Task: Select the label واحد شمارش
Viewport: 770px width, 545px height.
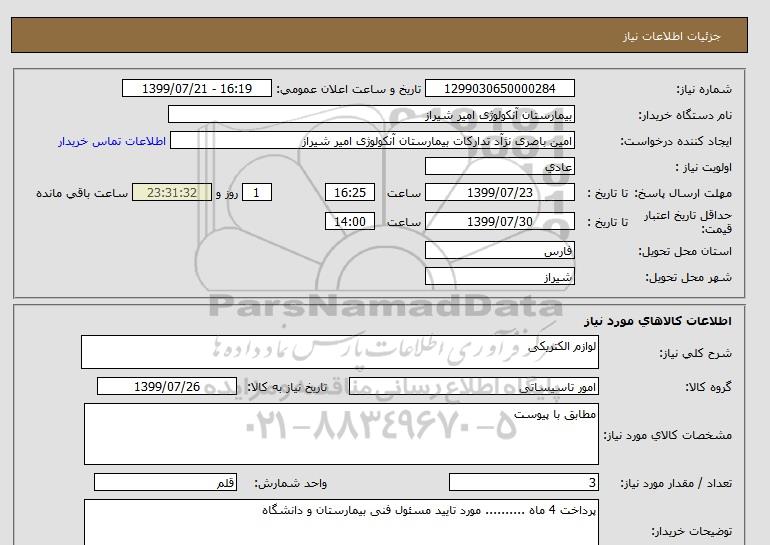Action: pyautogui.click(x=291, y=484)
